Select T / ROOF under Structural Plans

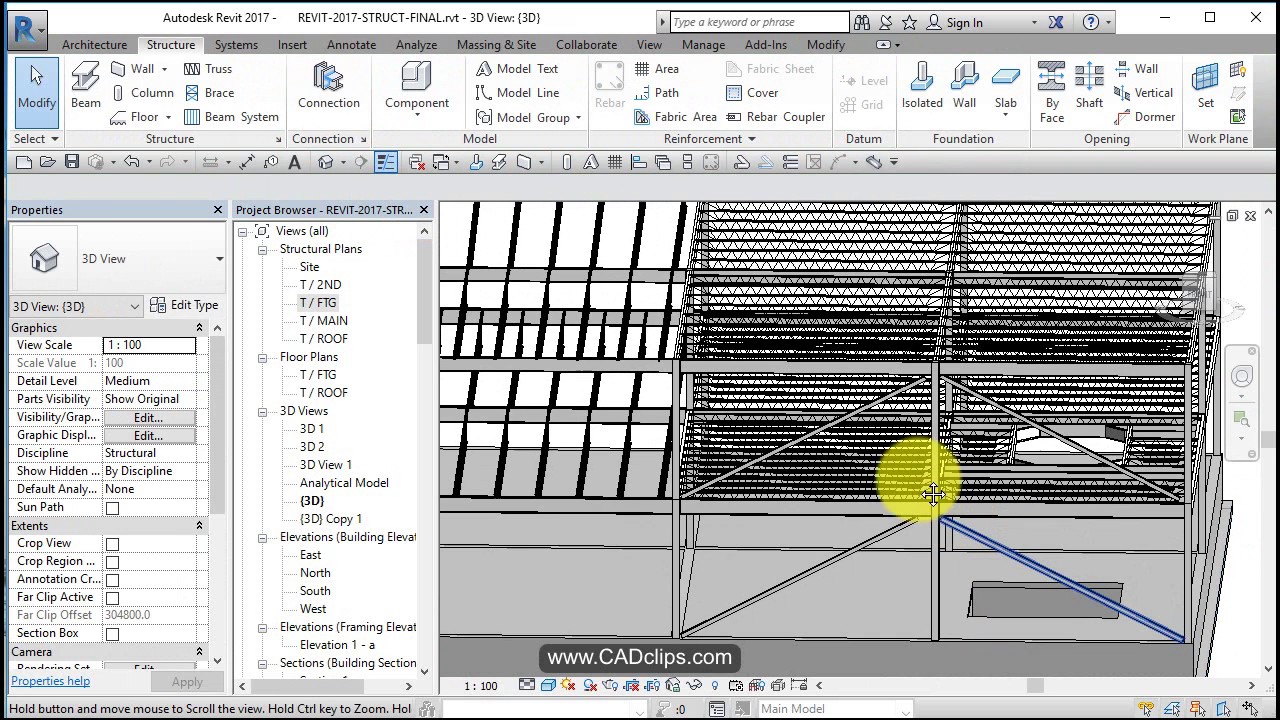pyautogui.click(x=324, y=339)
